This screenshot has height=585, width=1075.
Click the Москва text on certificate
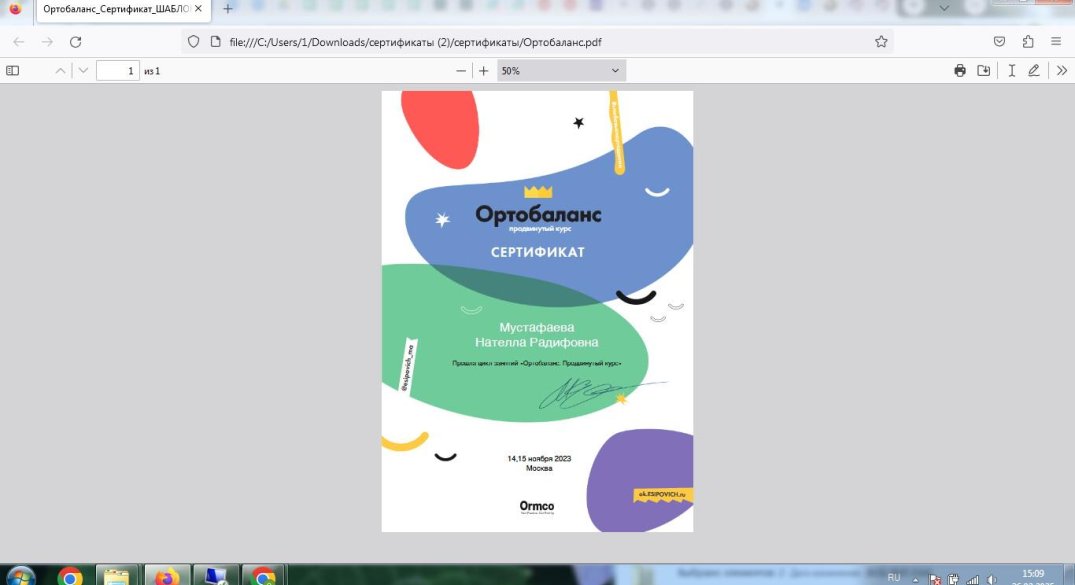tap(539, 468)
